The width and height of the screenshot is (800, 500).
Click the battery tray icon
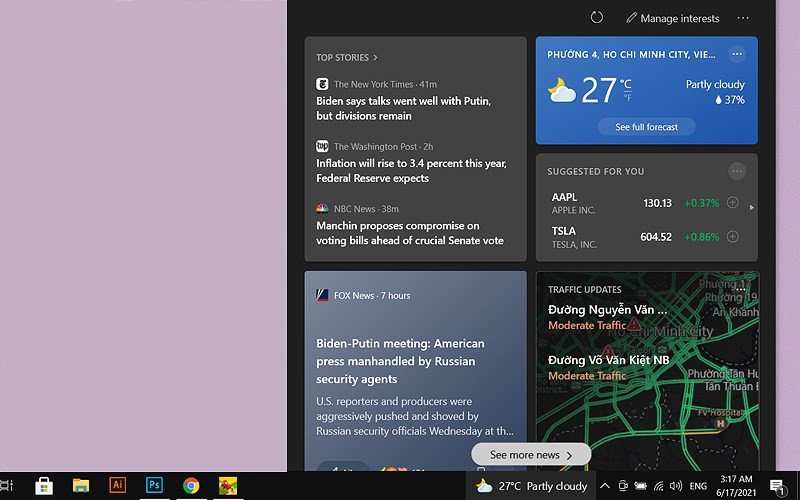coord(641,486)
